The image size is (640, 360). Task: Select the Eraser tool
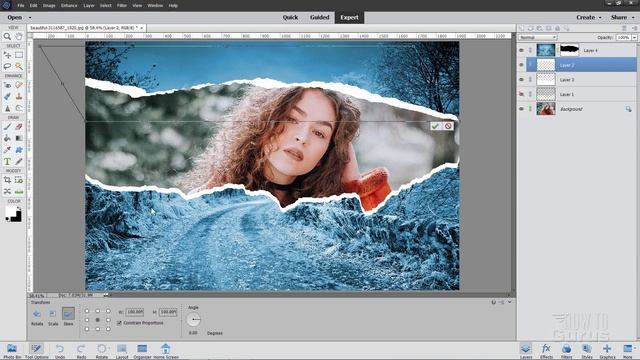click(19, 127)
